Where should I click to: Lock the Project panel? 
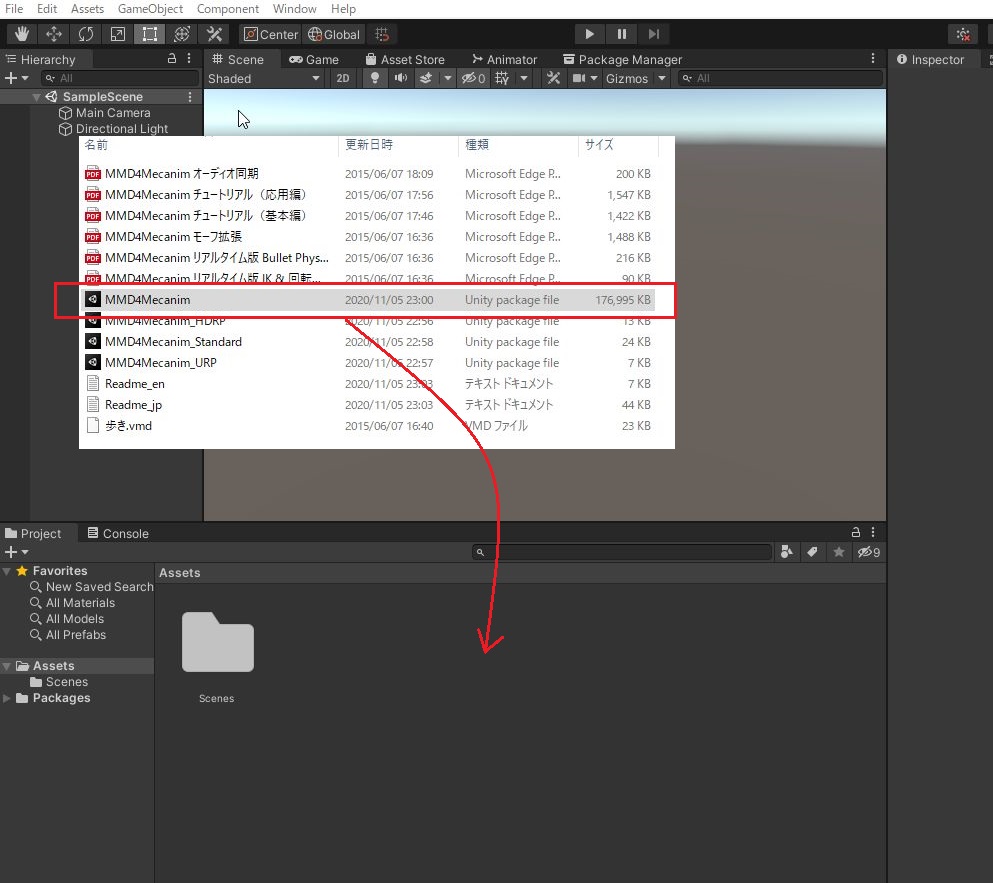856,532
